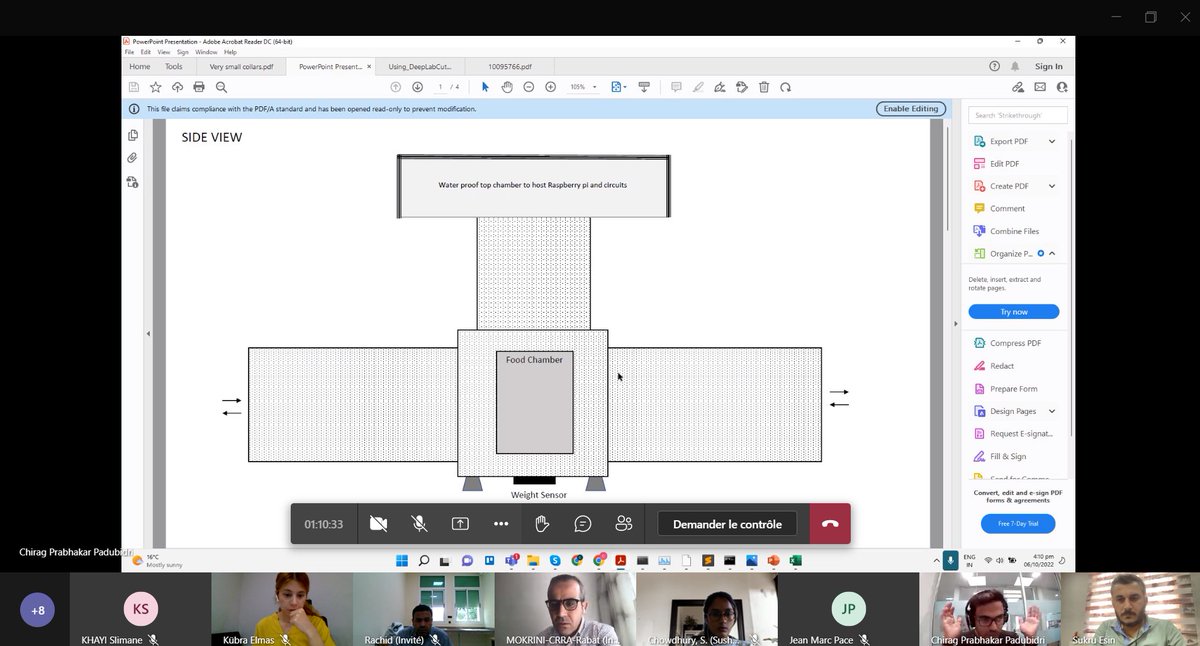Collapse the right tools pane arrow
Screen dimensions: 1200x646
956,324
